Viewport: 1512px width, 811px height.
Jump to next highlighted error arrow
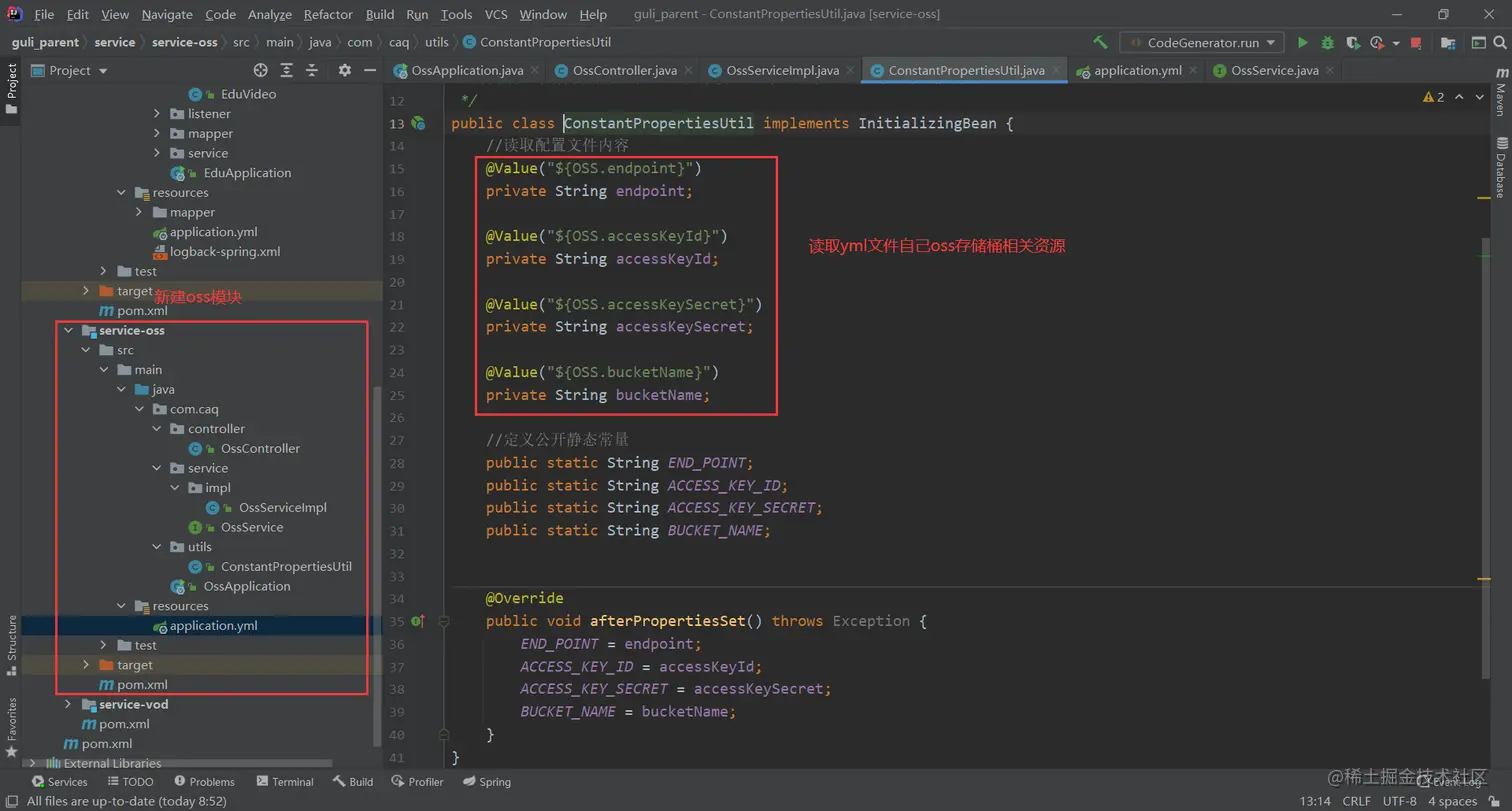(1479, 97)
